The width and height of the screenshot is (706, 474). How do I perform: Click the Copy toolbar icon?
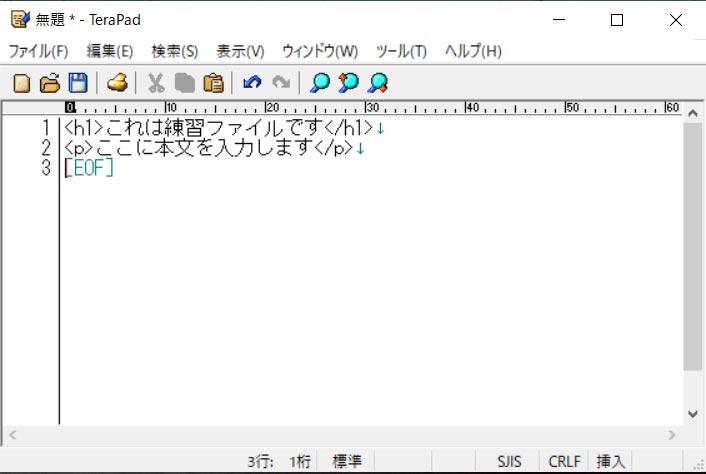pos(185,83)
